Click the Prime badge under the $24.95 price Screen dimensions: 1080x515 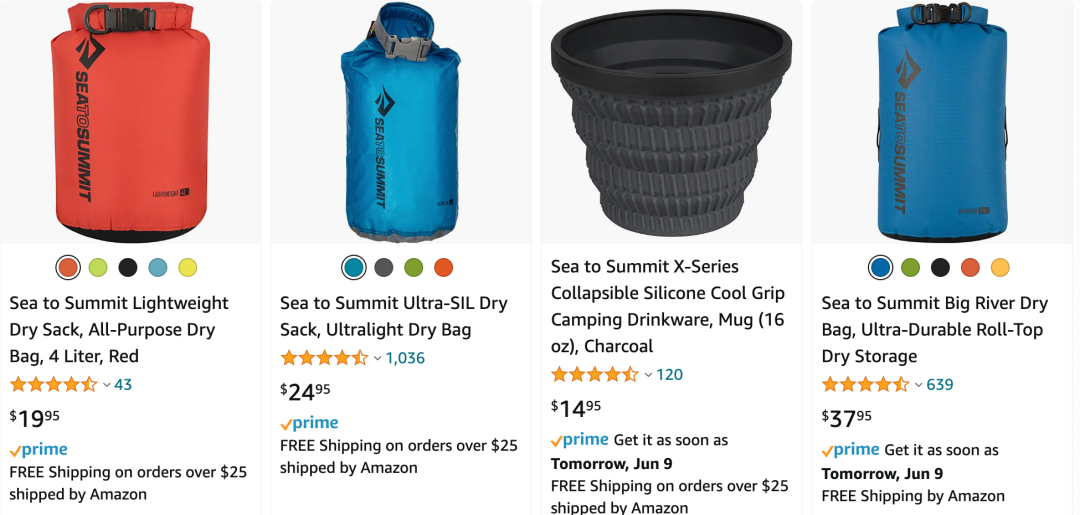pyautogui.click(x=310, y=423)
